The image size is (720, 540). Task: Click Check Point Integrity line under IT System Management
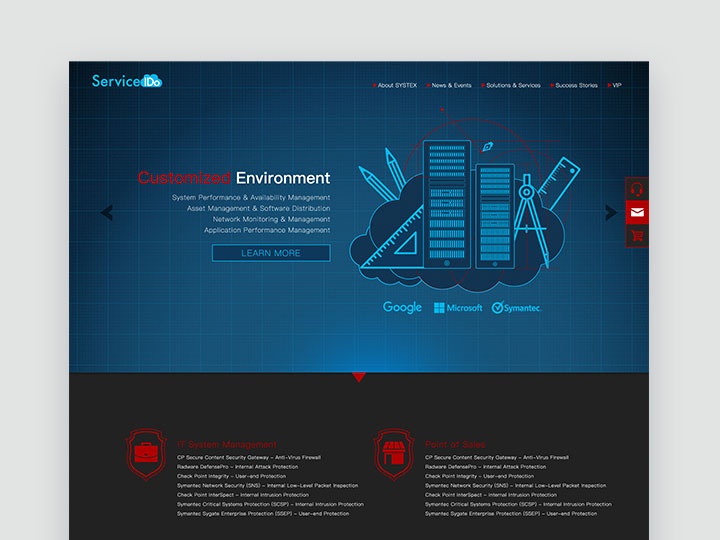(x=231, y=476)
